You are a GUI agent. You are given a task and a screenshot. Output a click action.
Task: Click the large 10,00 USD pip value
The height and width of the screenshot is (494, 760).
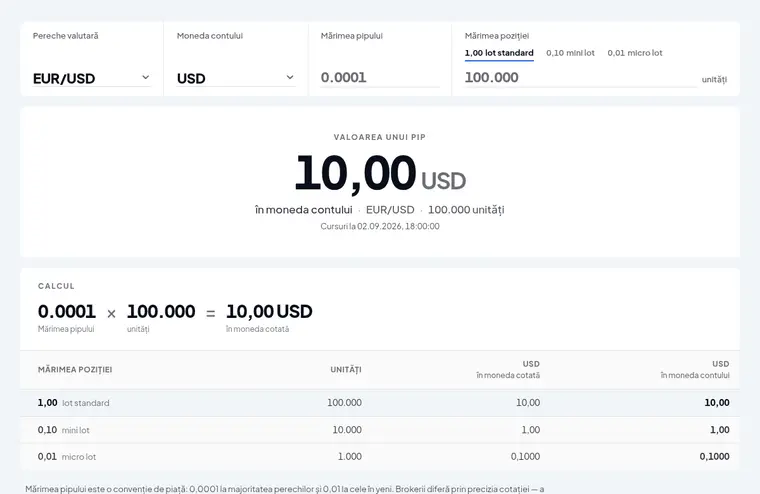(380, 174)
